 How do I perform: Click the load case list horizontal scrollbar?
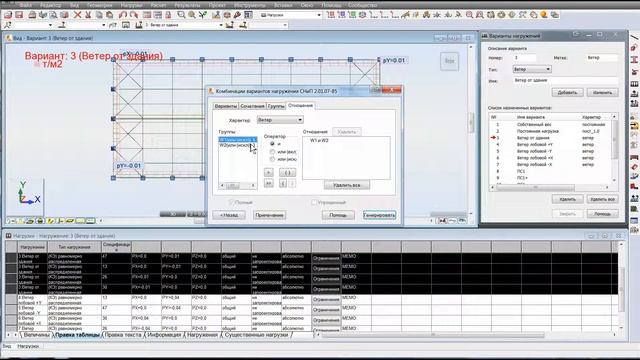(550, 187)
